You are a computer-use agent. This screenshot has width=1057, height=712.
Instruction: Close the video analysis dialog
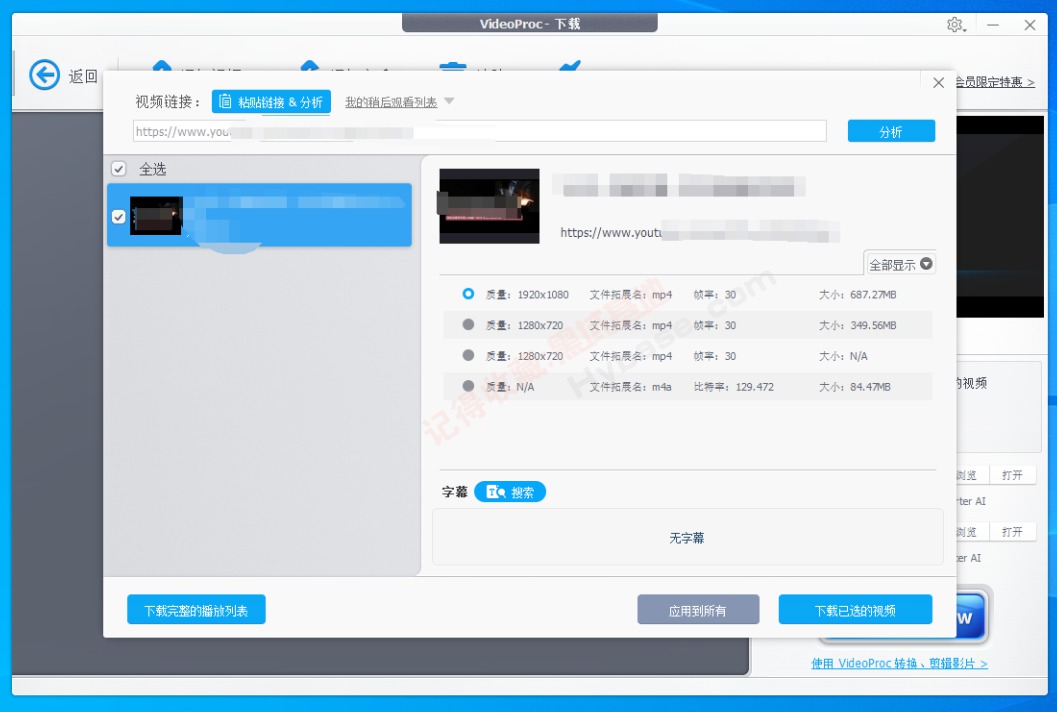938,83
